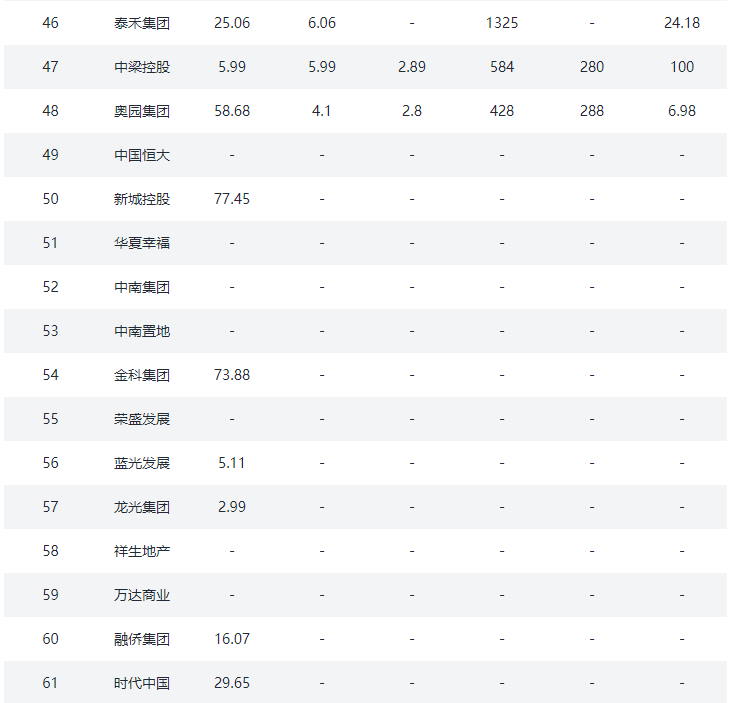Open the 奥园集团 entry

(x=142, y=111)
